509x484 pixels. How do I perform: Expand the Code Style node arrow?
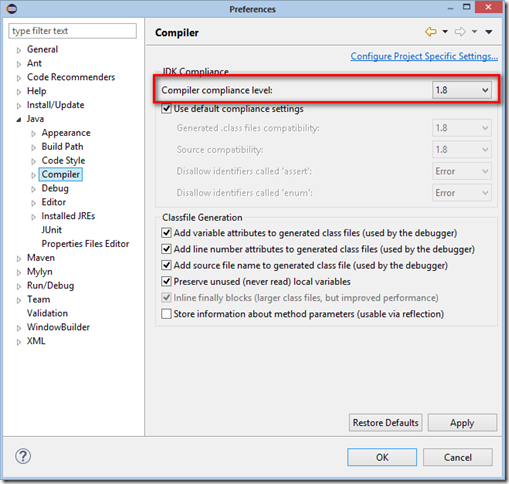[x=33, y=161]
